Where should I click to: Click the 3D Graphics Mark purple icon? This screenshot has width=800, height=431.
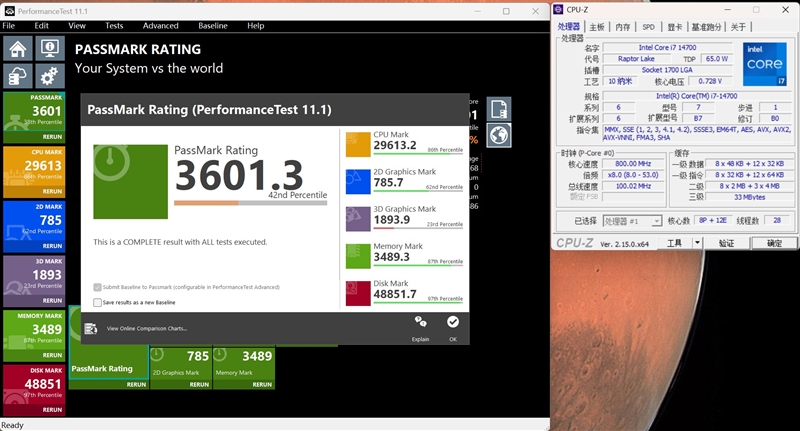[x=358, y=219]
